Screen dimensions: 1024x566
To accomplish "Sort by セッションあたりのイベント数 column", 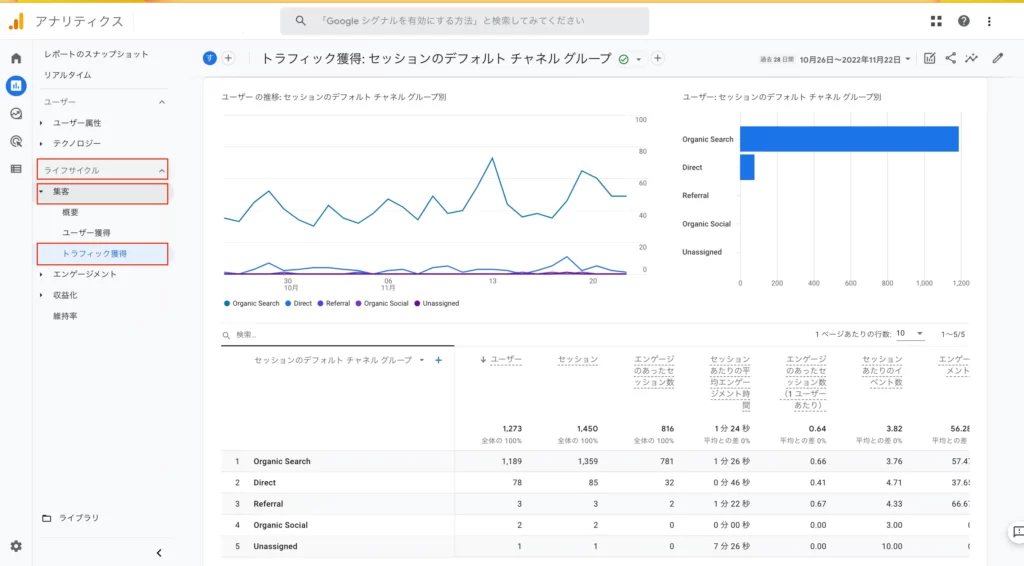I will (882, 371).
